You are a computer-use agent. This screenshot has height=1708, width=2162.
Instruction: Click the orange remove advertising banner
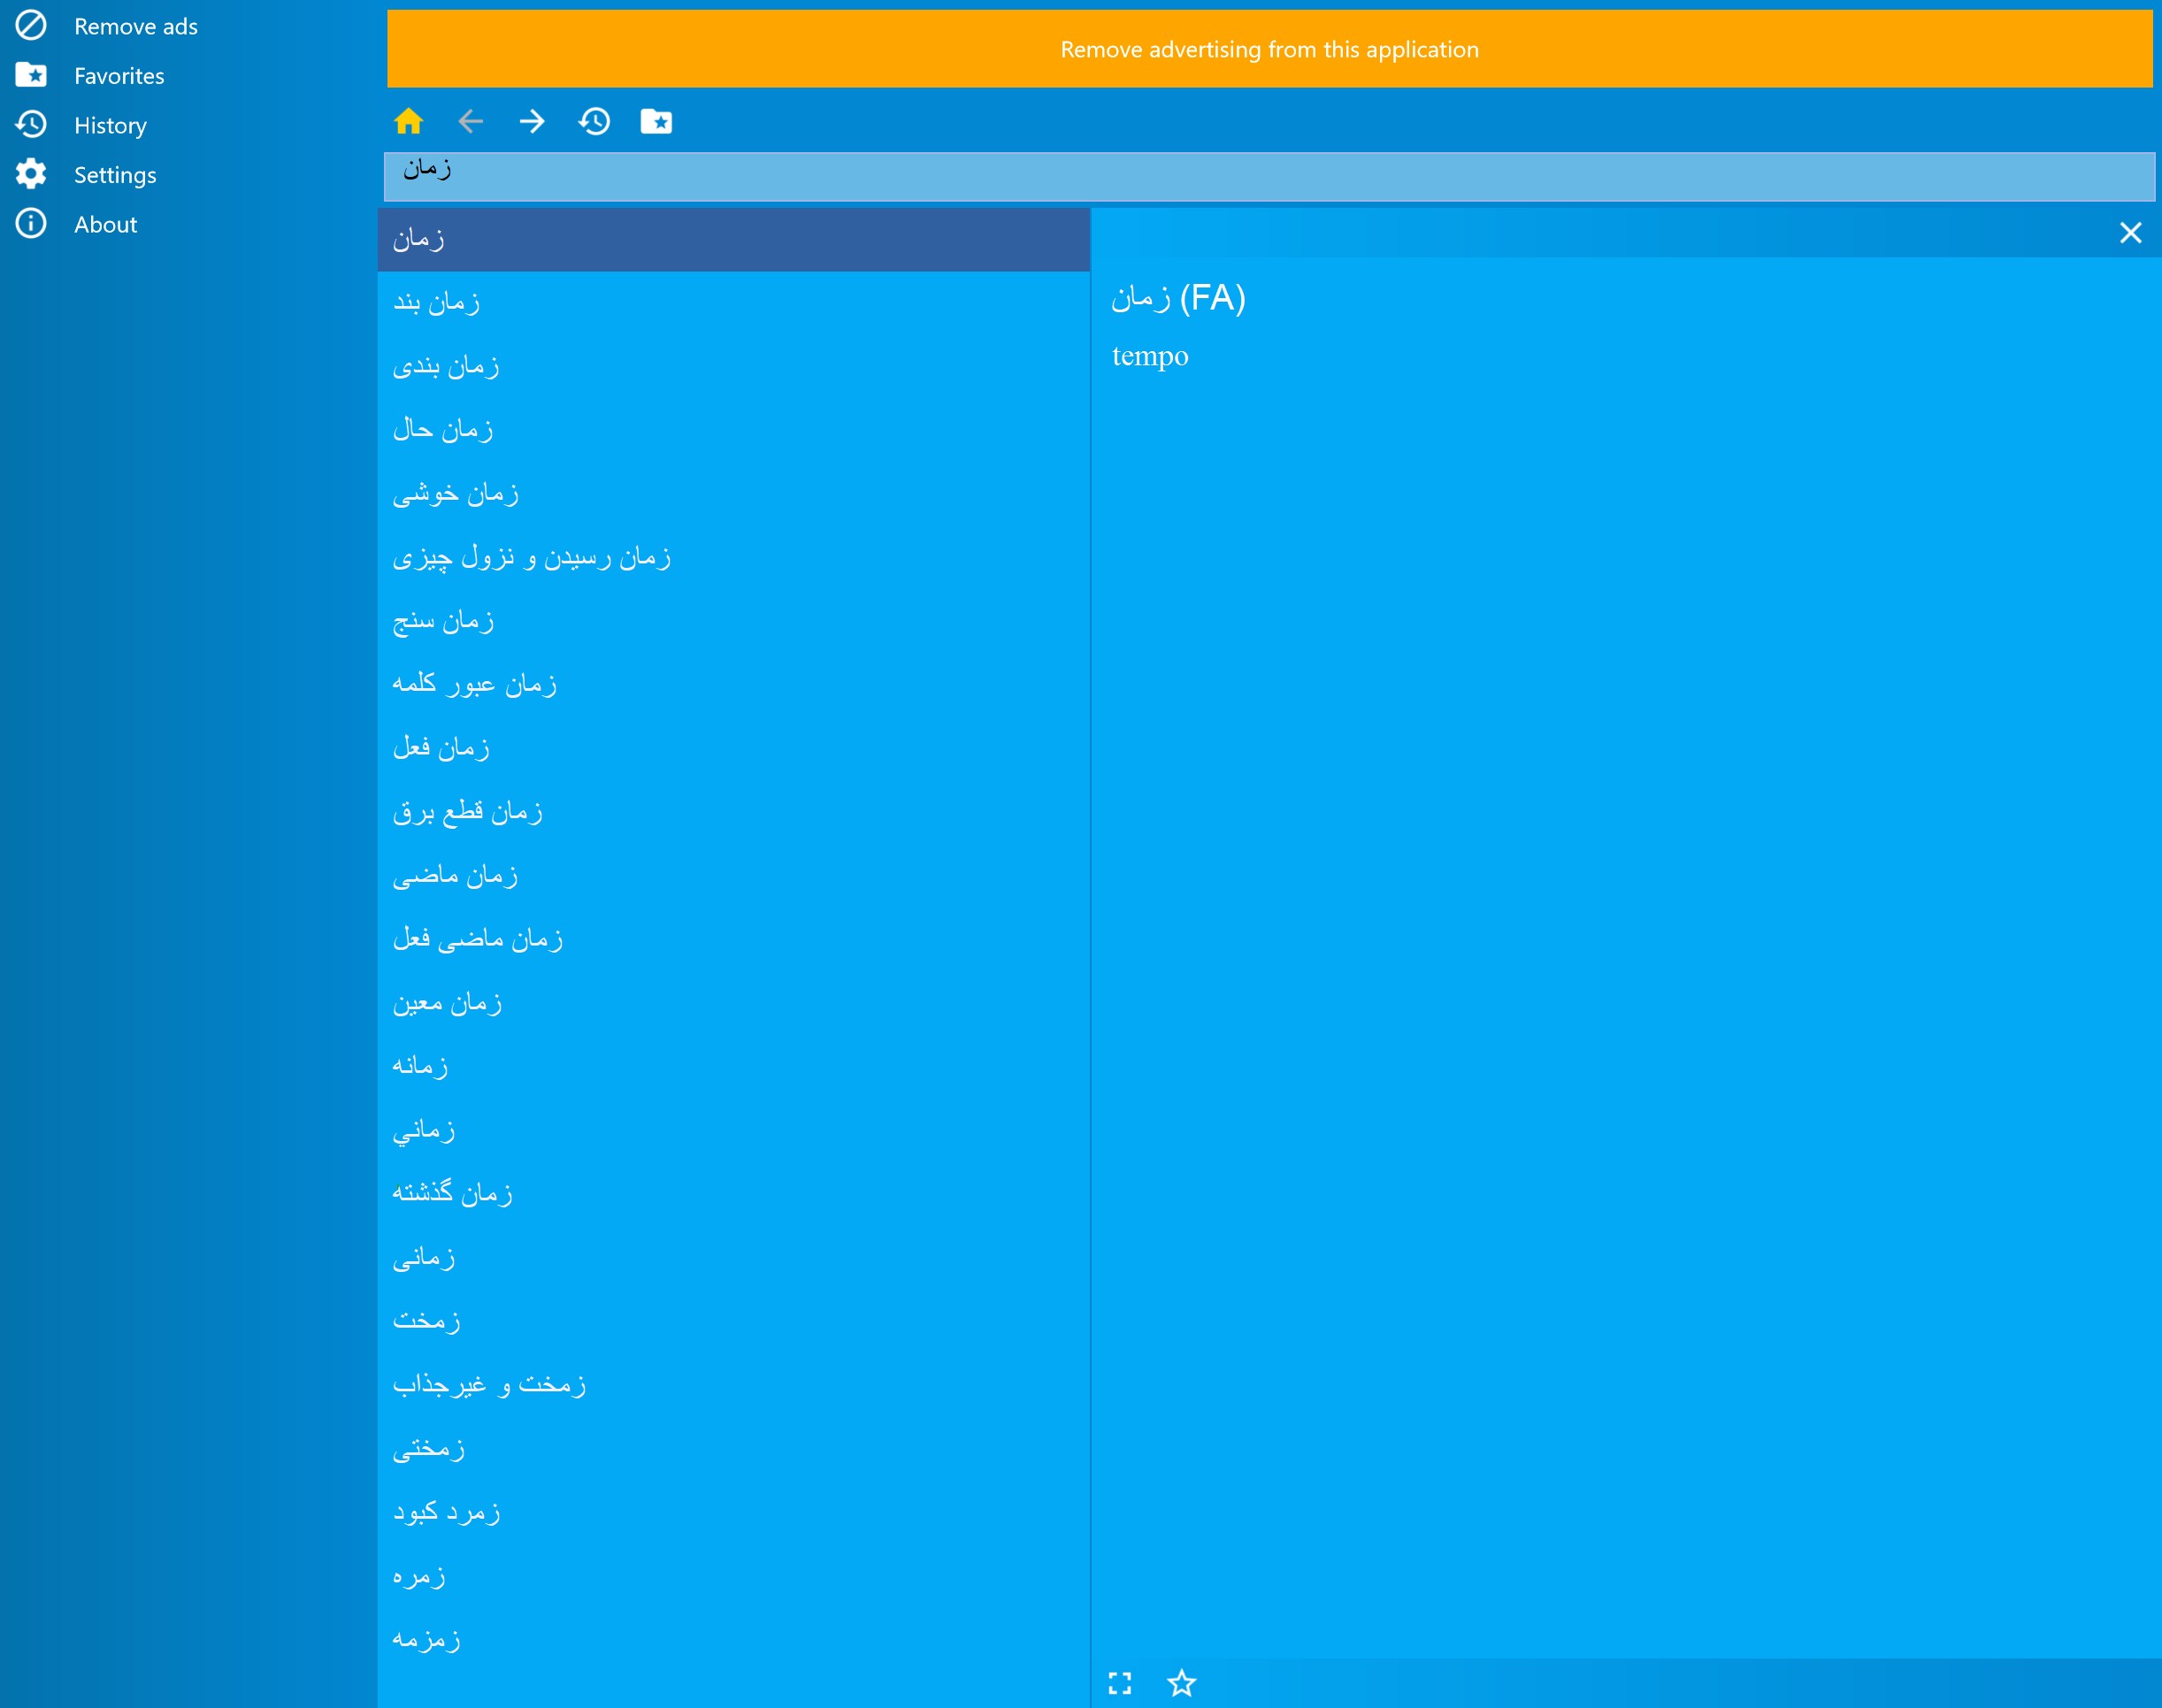coord(1269,49)
